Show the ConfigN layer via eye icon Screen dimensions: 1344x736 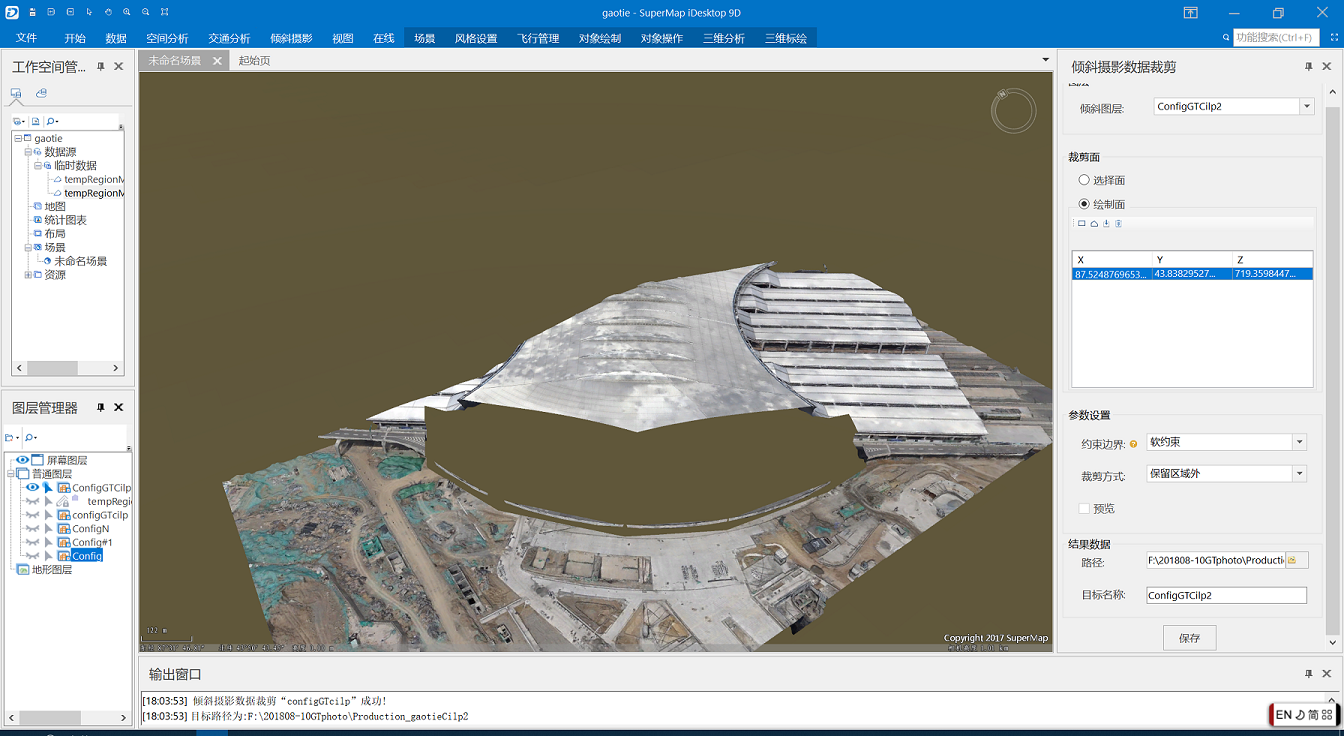(32, 528)
